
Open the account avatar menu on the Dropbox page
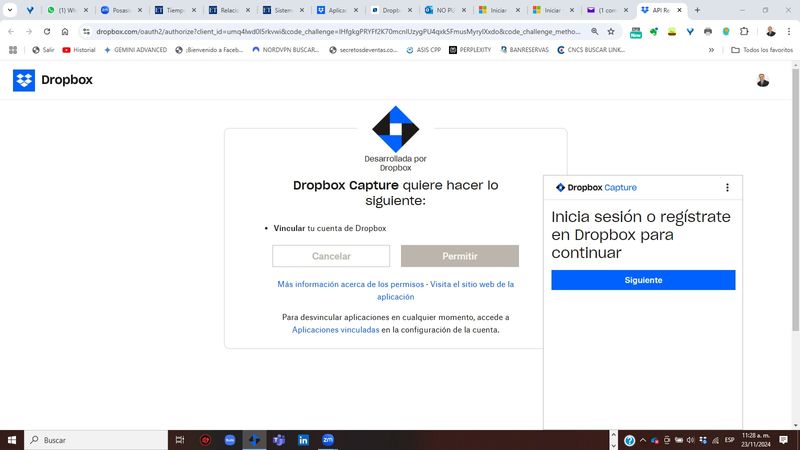pos(763,80)
